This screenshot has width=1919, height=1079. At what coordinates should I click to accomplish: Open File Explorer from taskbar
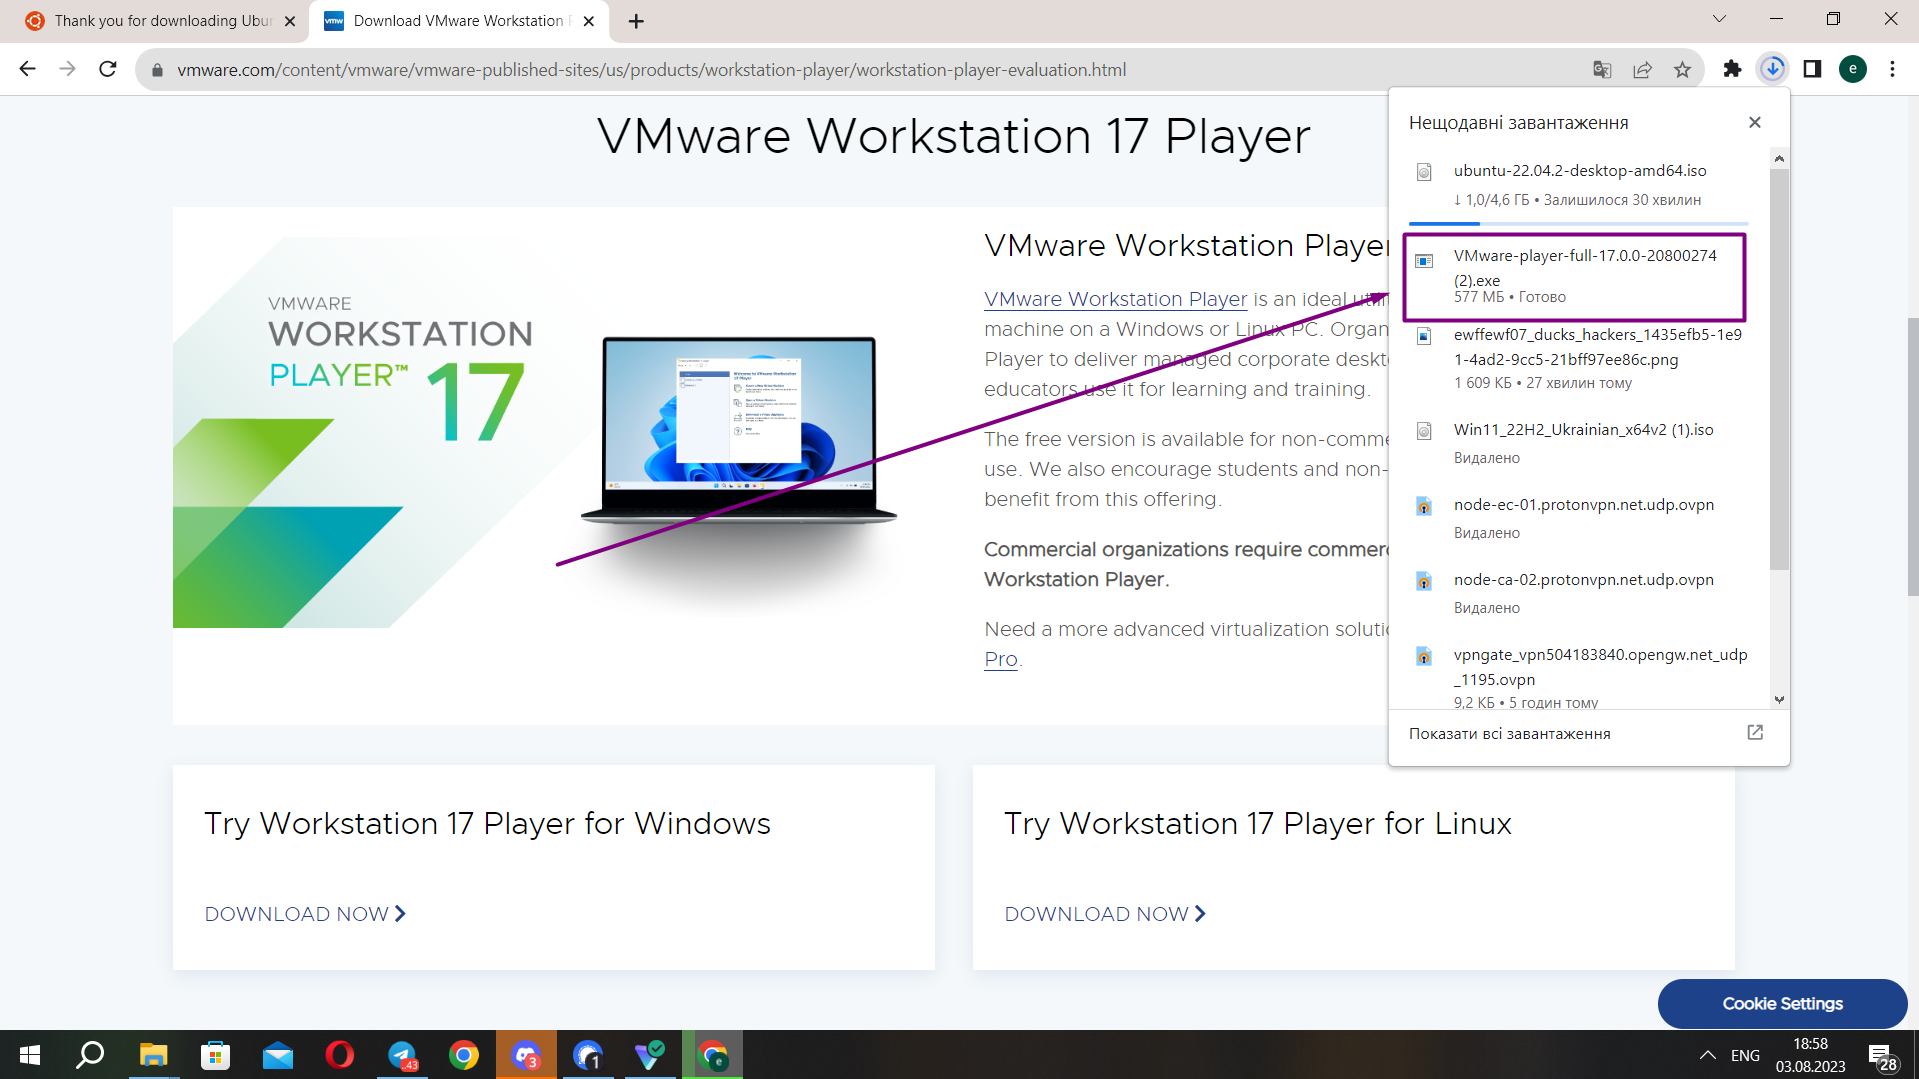[153, 1055]
